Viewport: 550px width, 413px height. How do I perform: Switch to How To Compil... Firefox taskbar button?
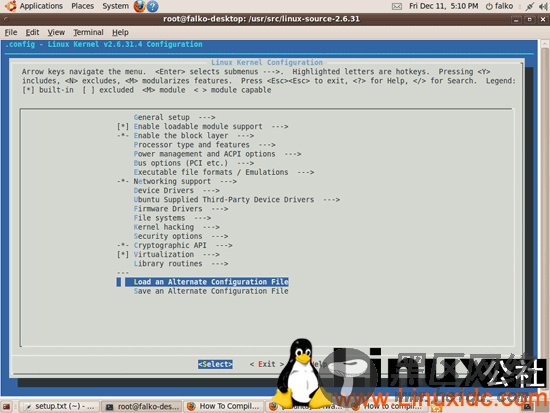tap(223, 406)
